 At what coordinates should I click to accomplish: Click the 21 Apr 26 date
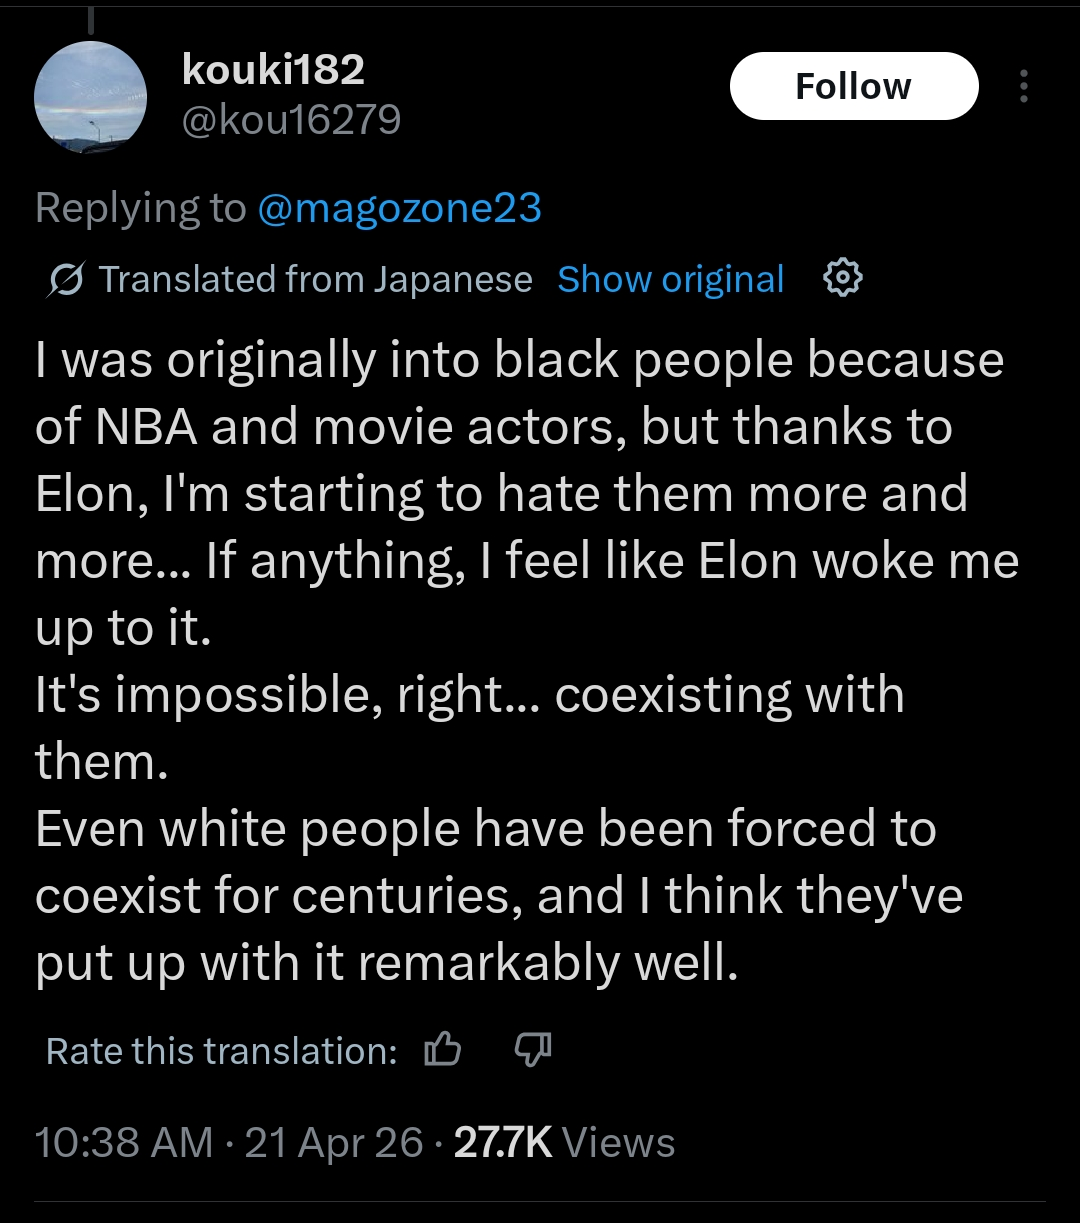pyautogui.click(x=333, y=1143)
